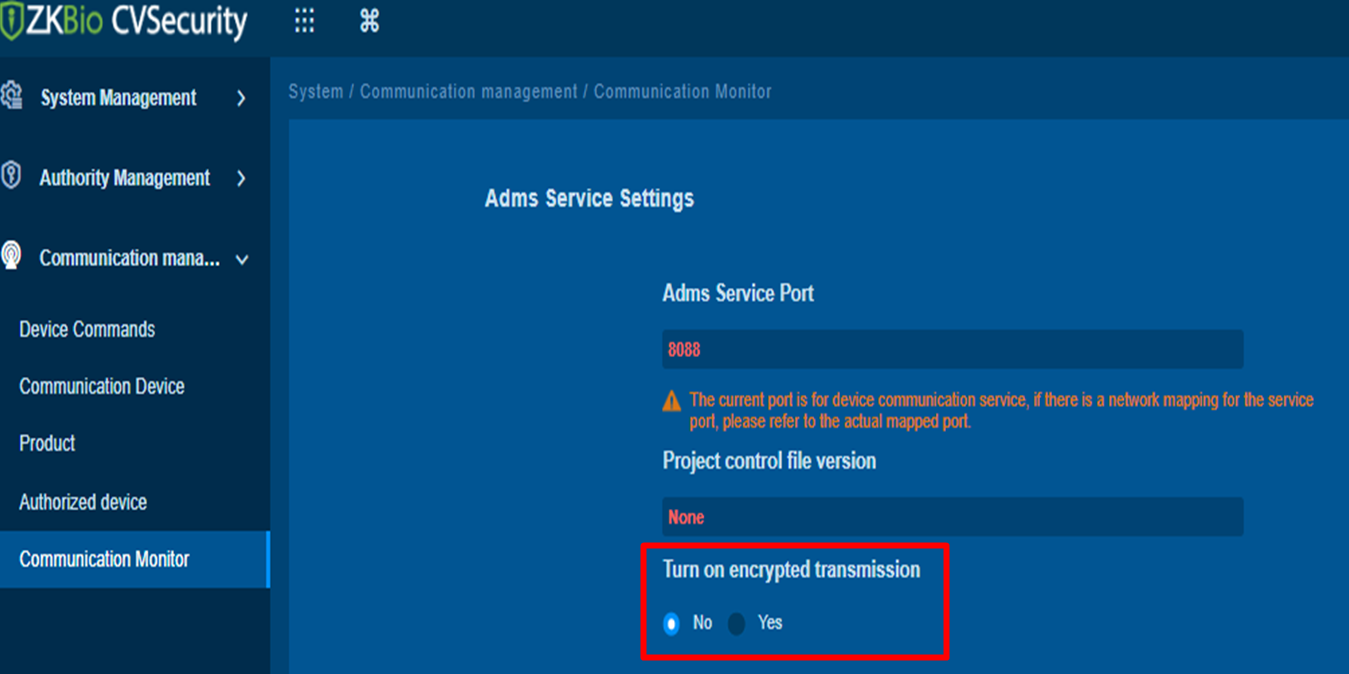
Task: Select No for encrypted transmission
Action: pyautogui.click(x=672, y=624)
